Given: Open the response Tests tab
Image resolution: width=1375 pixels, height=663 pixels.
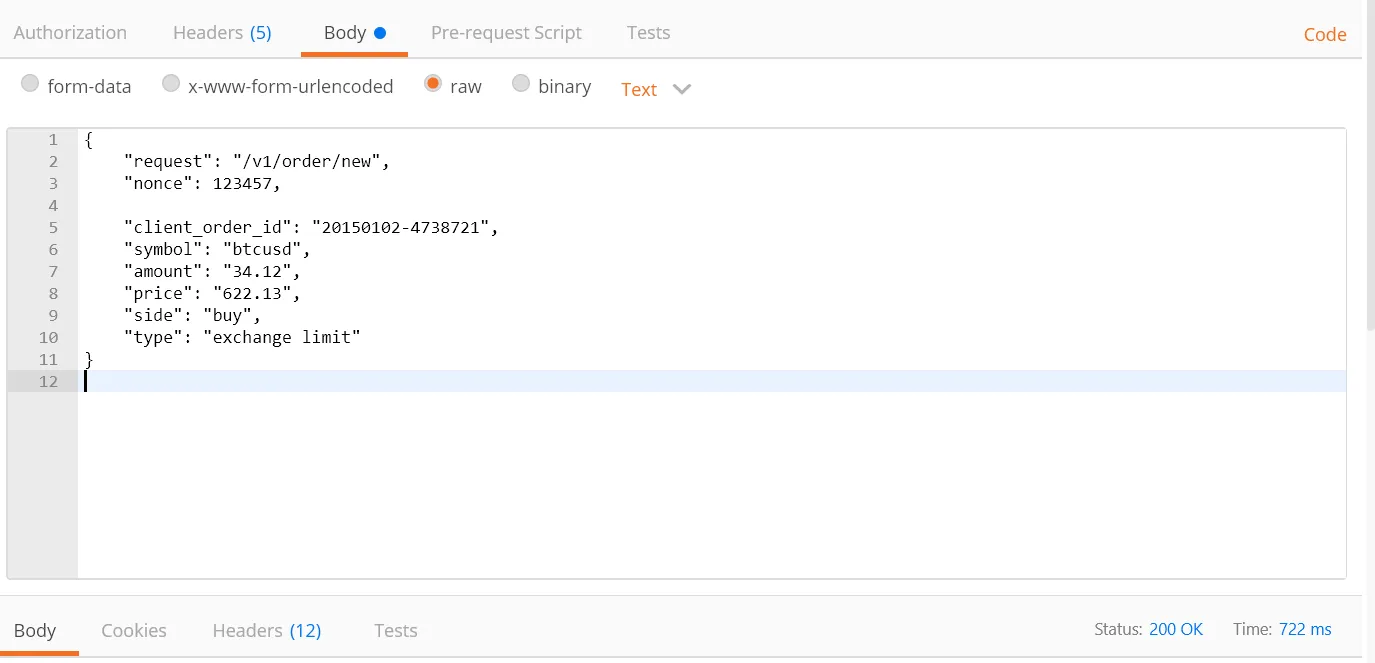Looking at the screenshot, I should [x=396, y=631].
